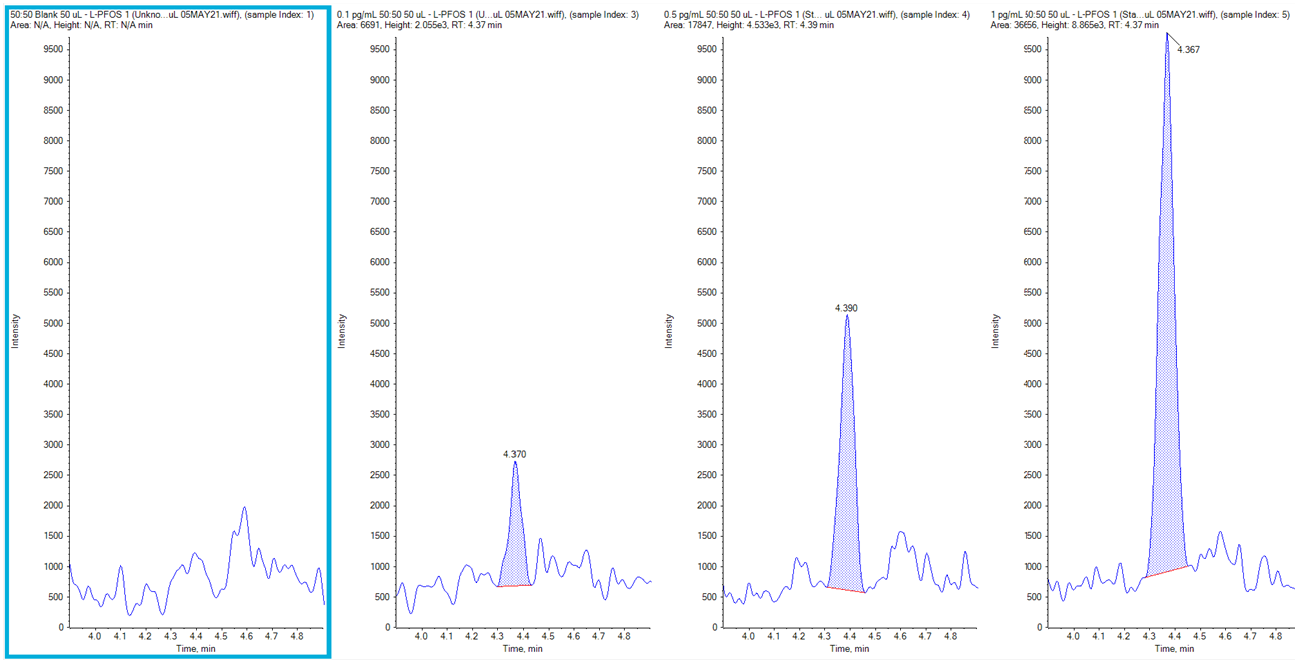1311x662 pixels.
Task: Click 'Time, min' axis label under the 1 pg/mL chromatogram
Action: click(x=1176, y=649)
